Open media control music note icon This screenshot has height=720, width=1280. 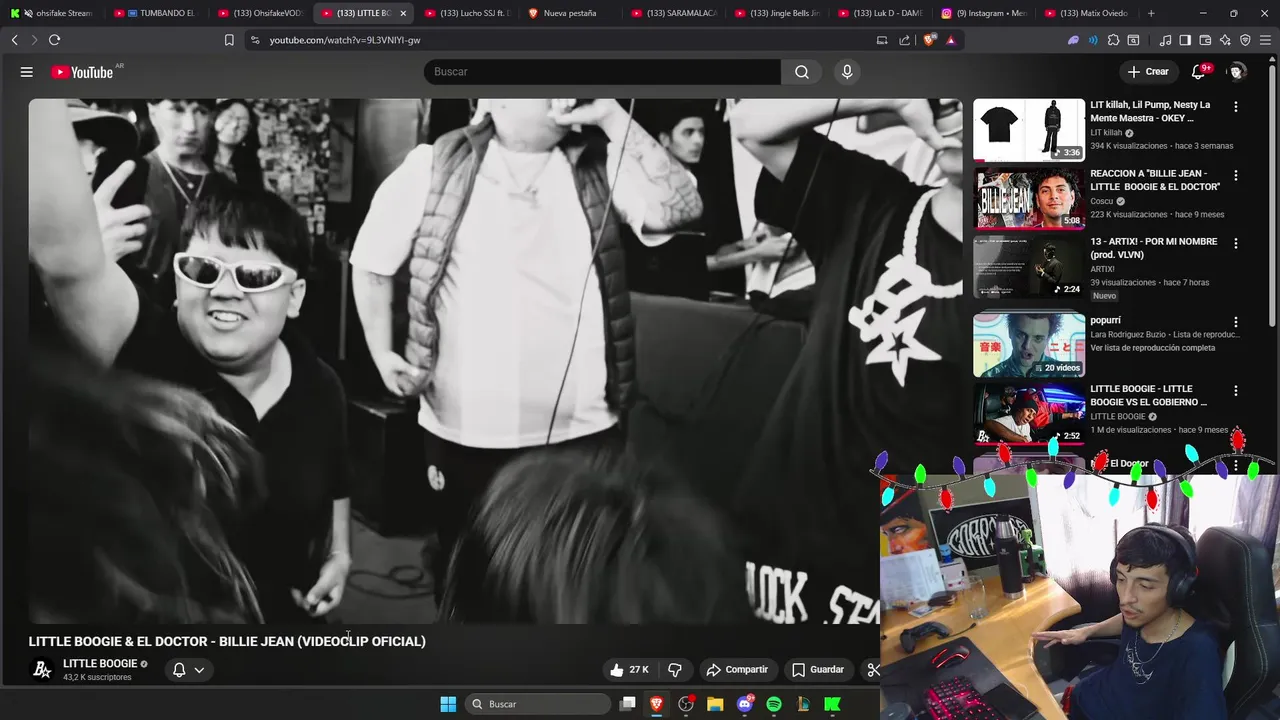pos(1165,40)
